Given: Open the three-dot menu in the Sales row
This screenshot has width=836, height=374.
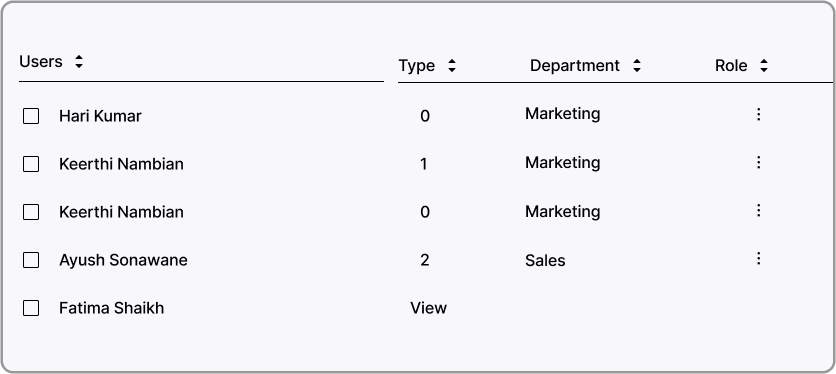Looking at the screenshot, I should (x=758, y=259).
